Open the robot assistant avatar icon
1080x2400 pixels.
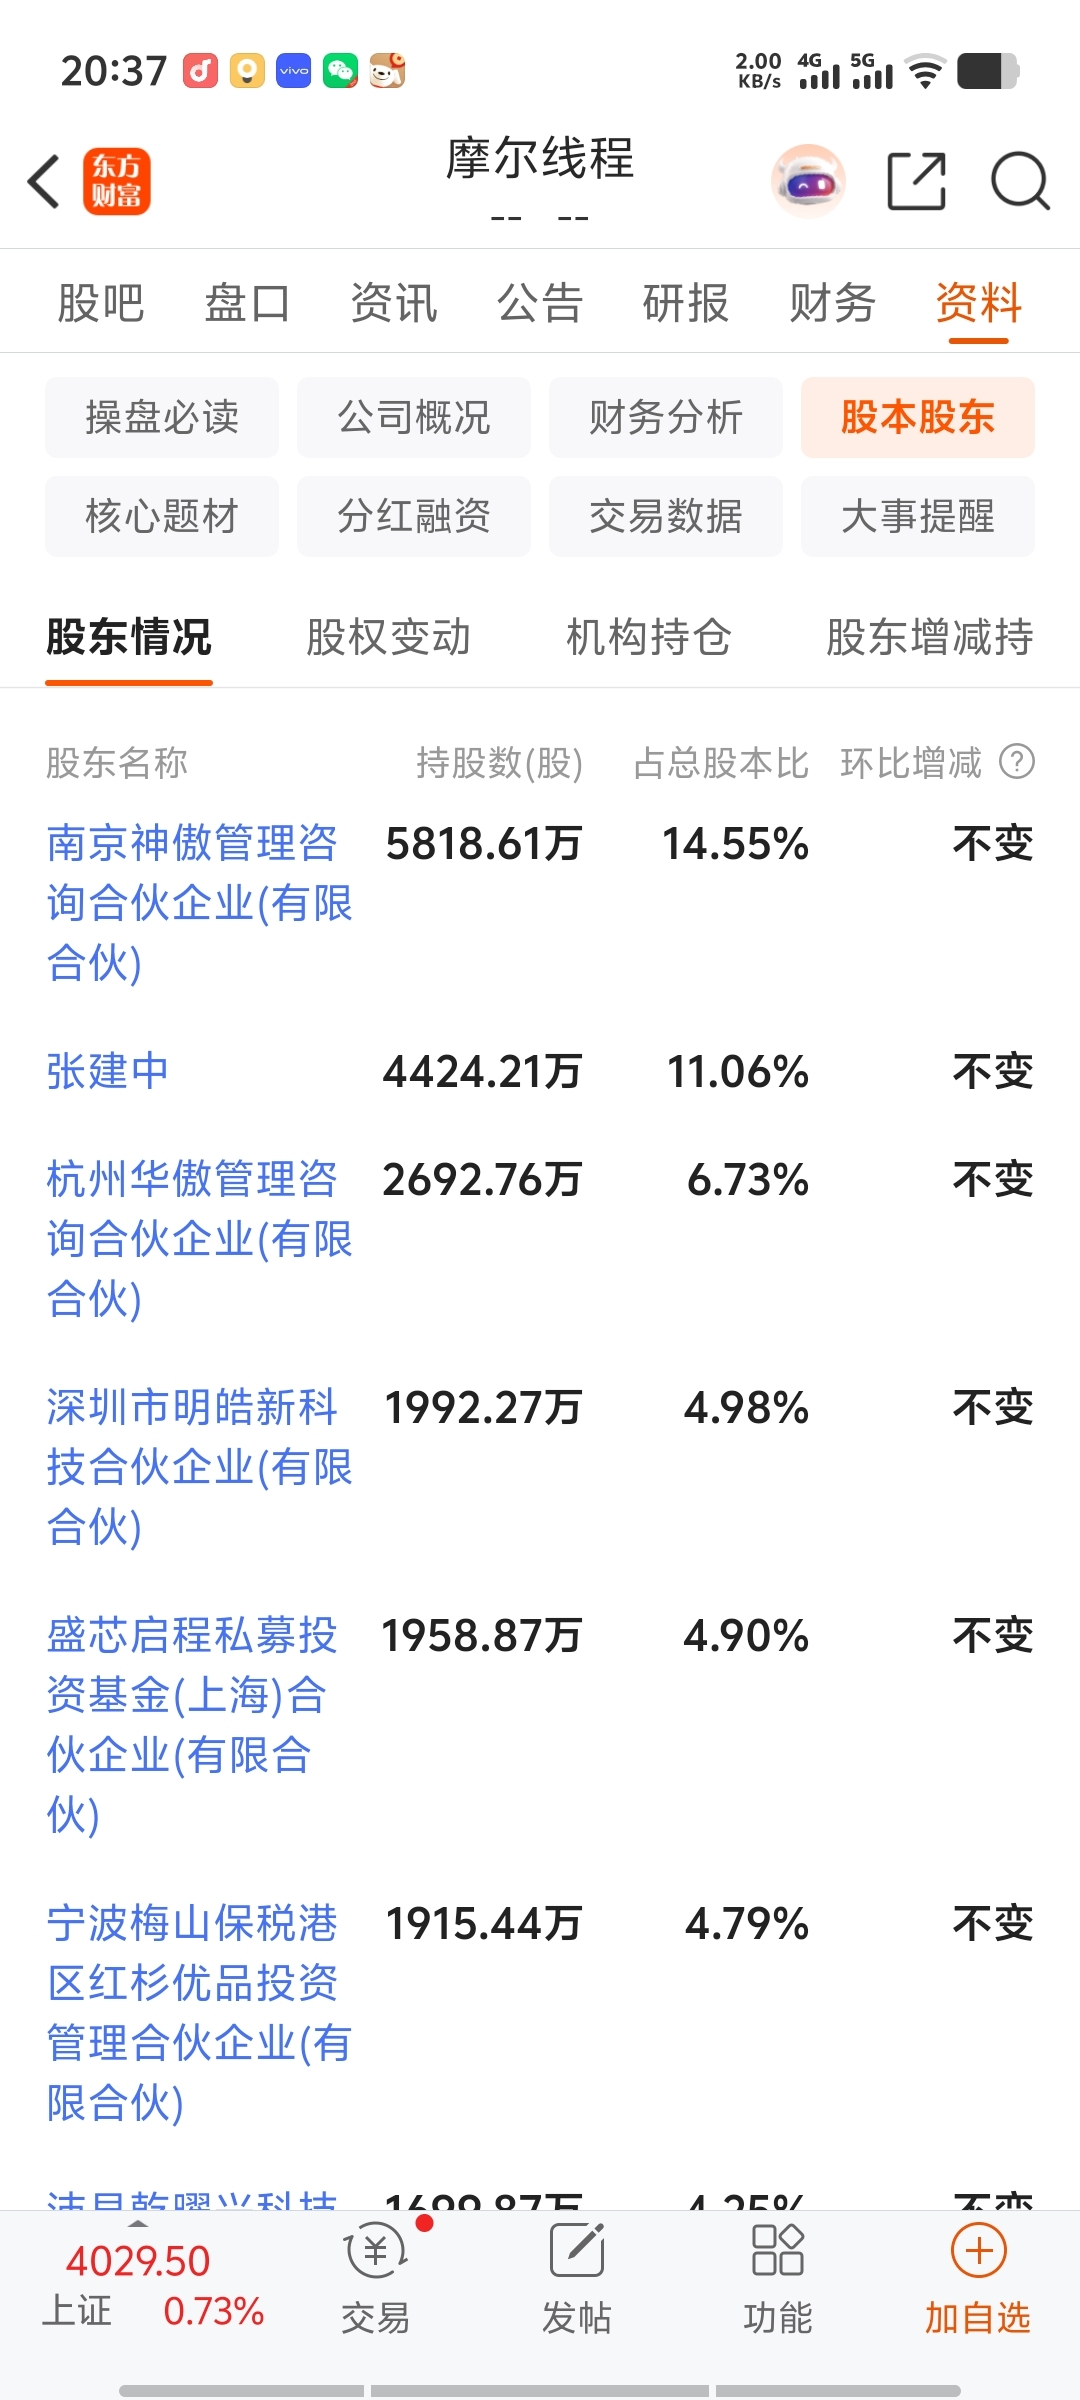point(809,181)
